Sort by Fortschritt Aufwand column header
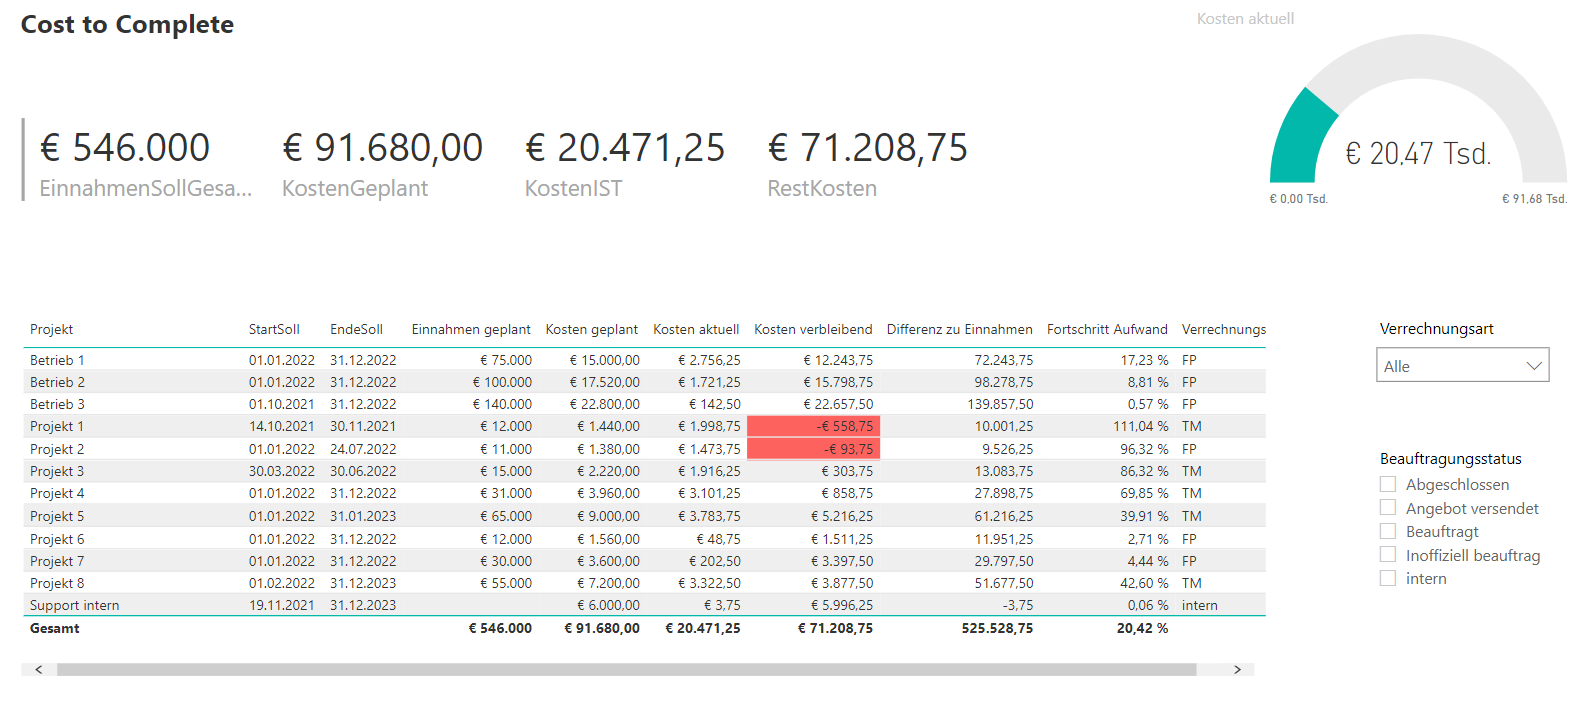 (x=1107, y=329)
